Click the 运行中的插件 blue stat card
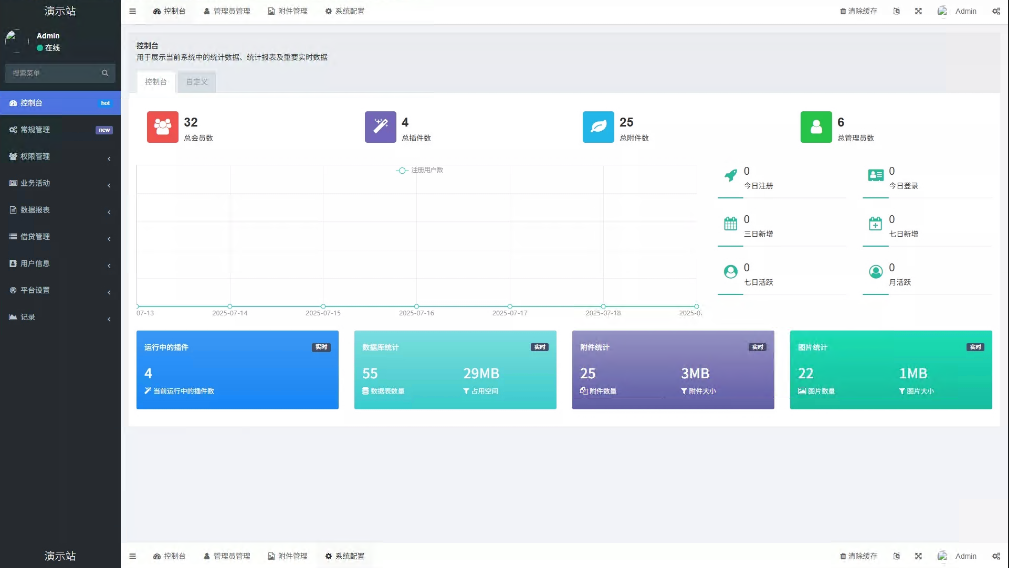 [x=237, y=370]
